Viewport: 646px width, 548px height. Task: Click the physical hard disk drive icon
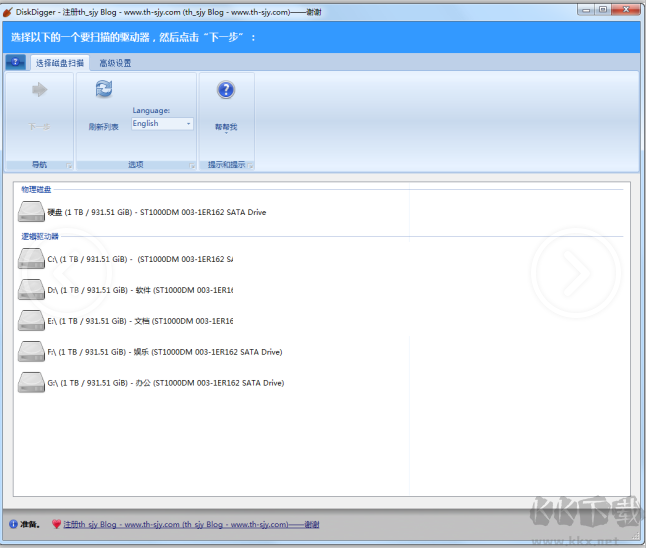31,211
